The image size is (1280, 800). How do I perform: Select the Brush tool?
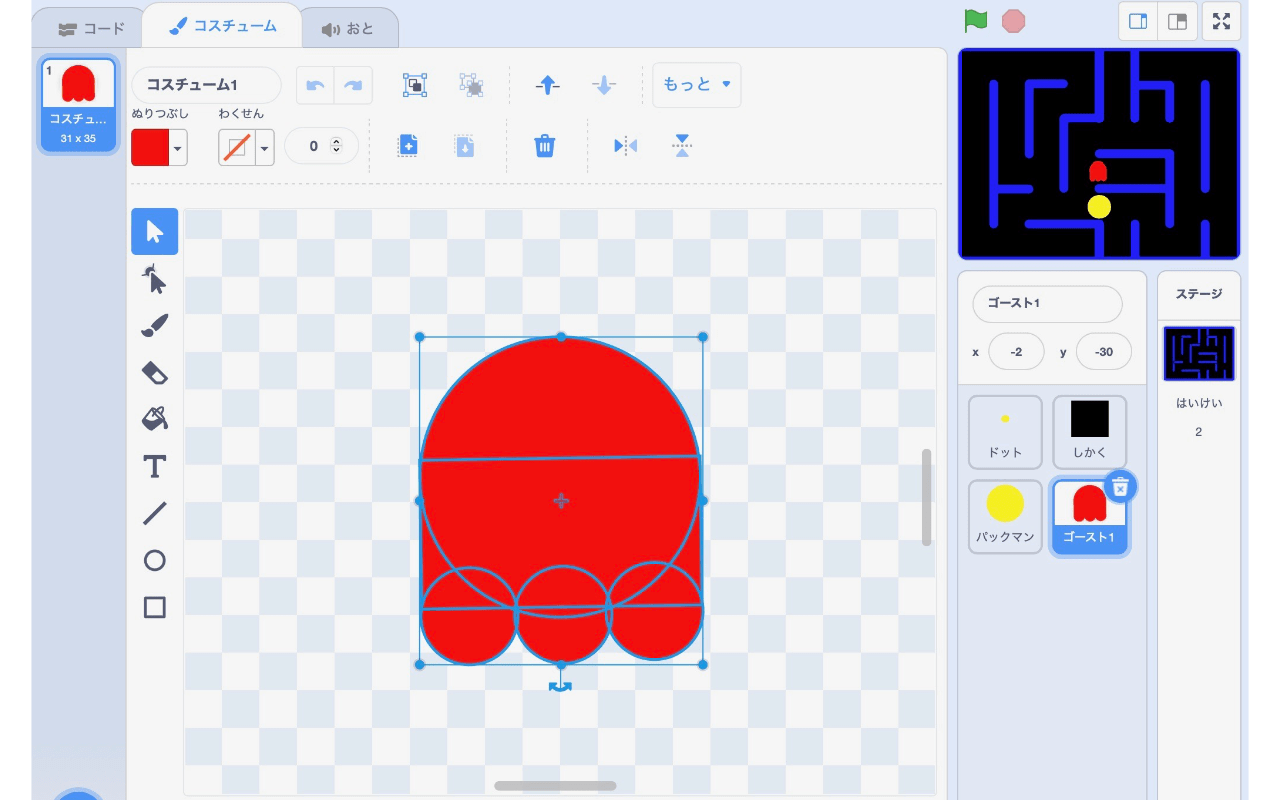tap(155, 326)
